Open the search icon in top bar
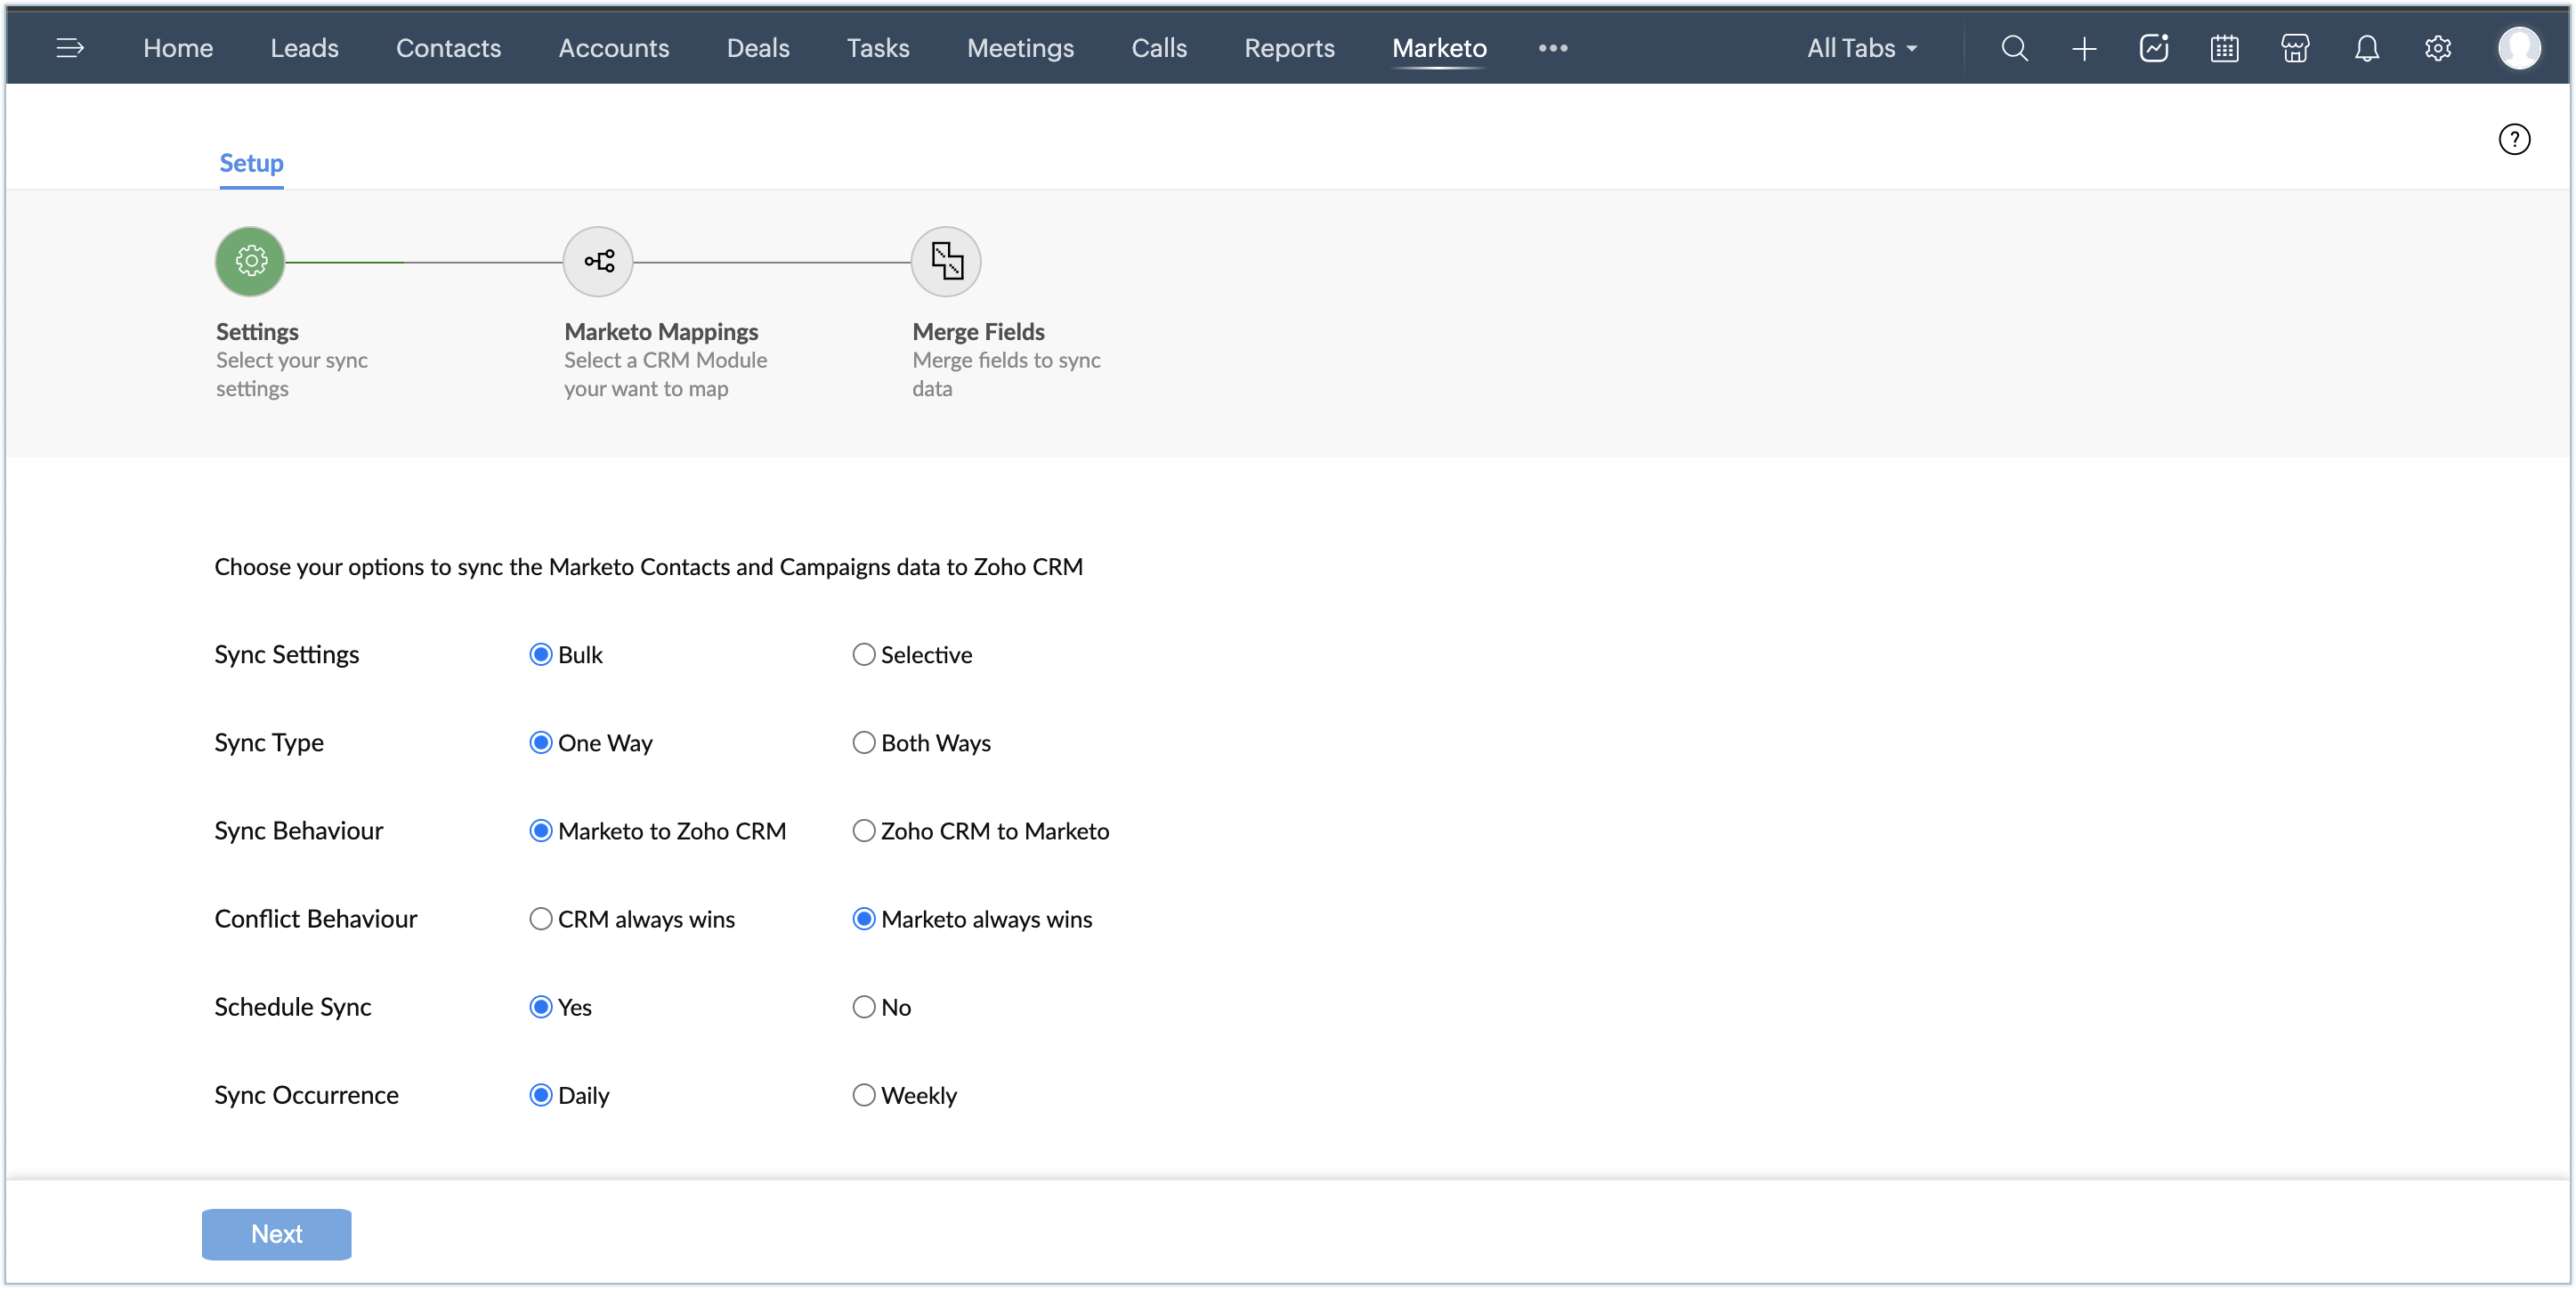The image size is (2576, 1289). (2014, 48)
